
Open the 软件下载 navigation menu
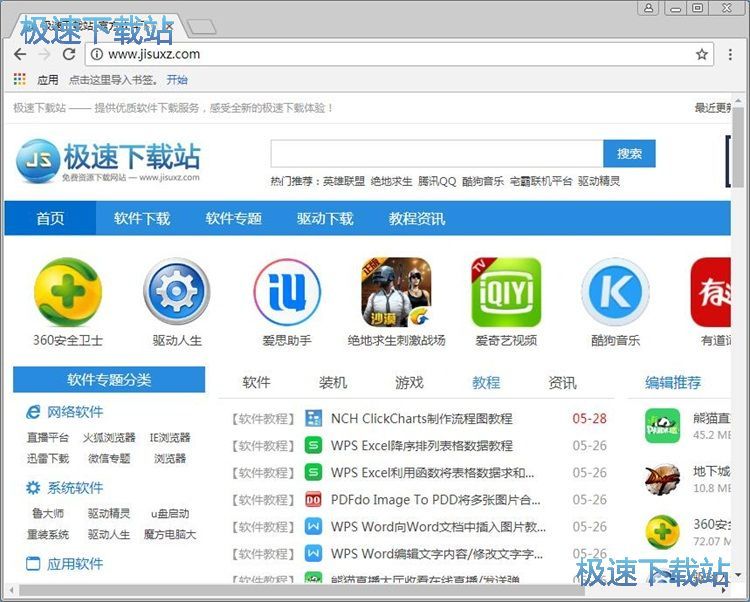click(142, 218)
